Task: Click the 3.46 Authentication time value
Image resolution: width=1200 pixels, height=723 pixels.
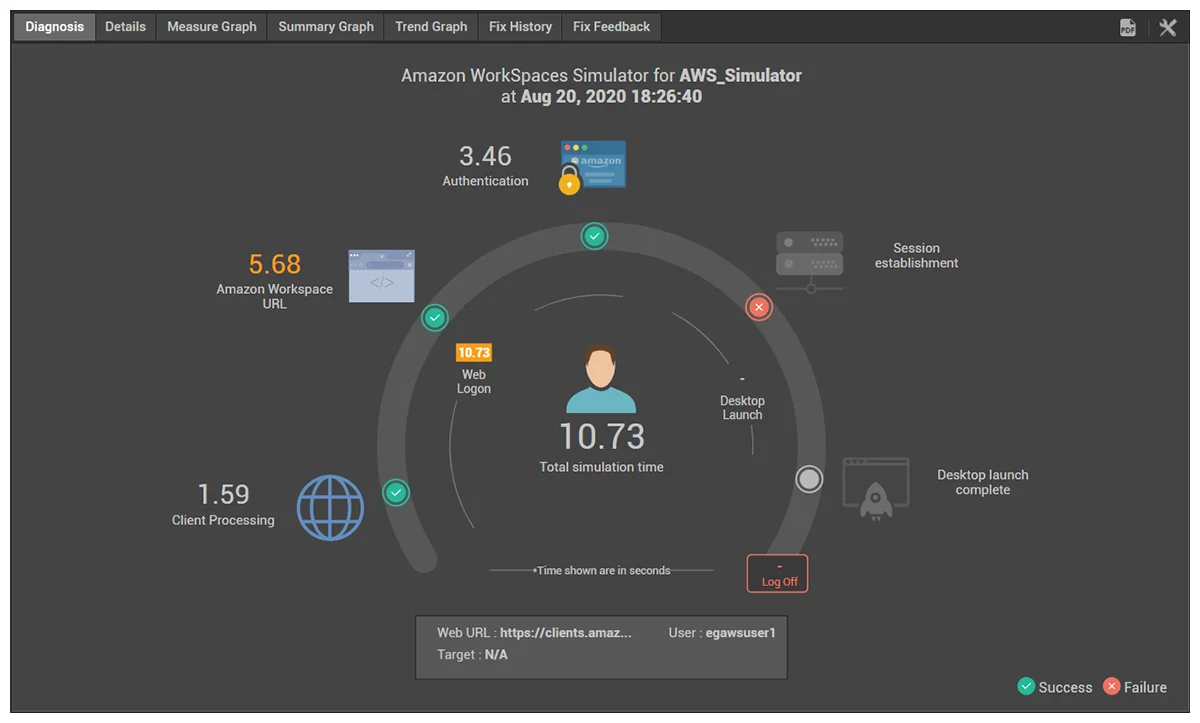Action: pyautogui.click(x=485, y=156)
